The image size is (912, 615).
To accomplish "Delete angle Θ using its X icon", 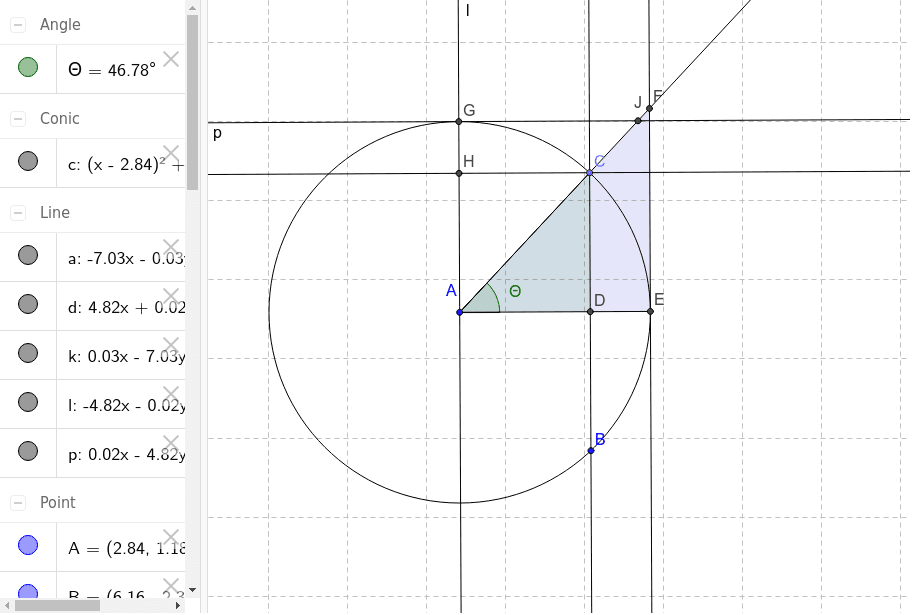I will pos(172,59).
